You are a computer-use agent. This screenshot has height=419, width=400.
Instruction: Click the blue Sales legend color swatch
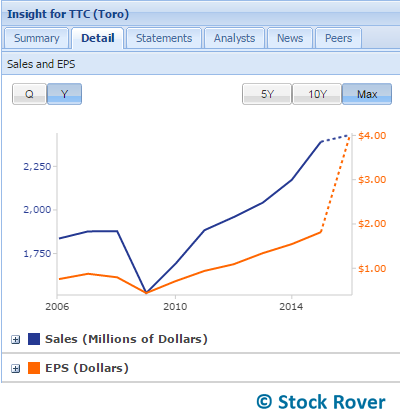[34, 339]
